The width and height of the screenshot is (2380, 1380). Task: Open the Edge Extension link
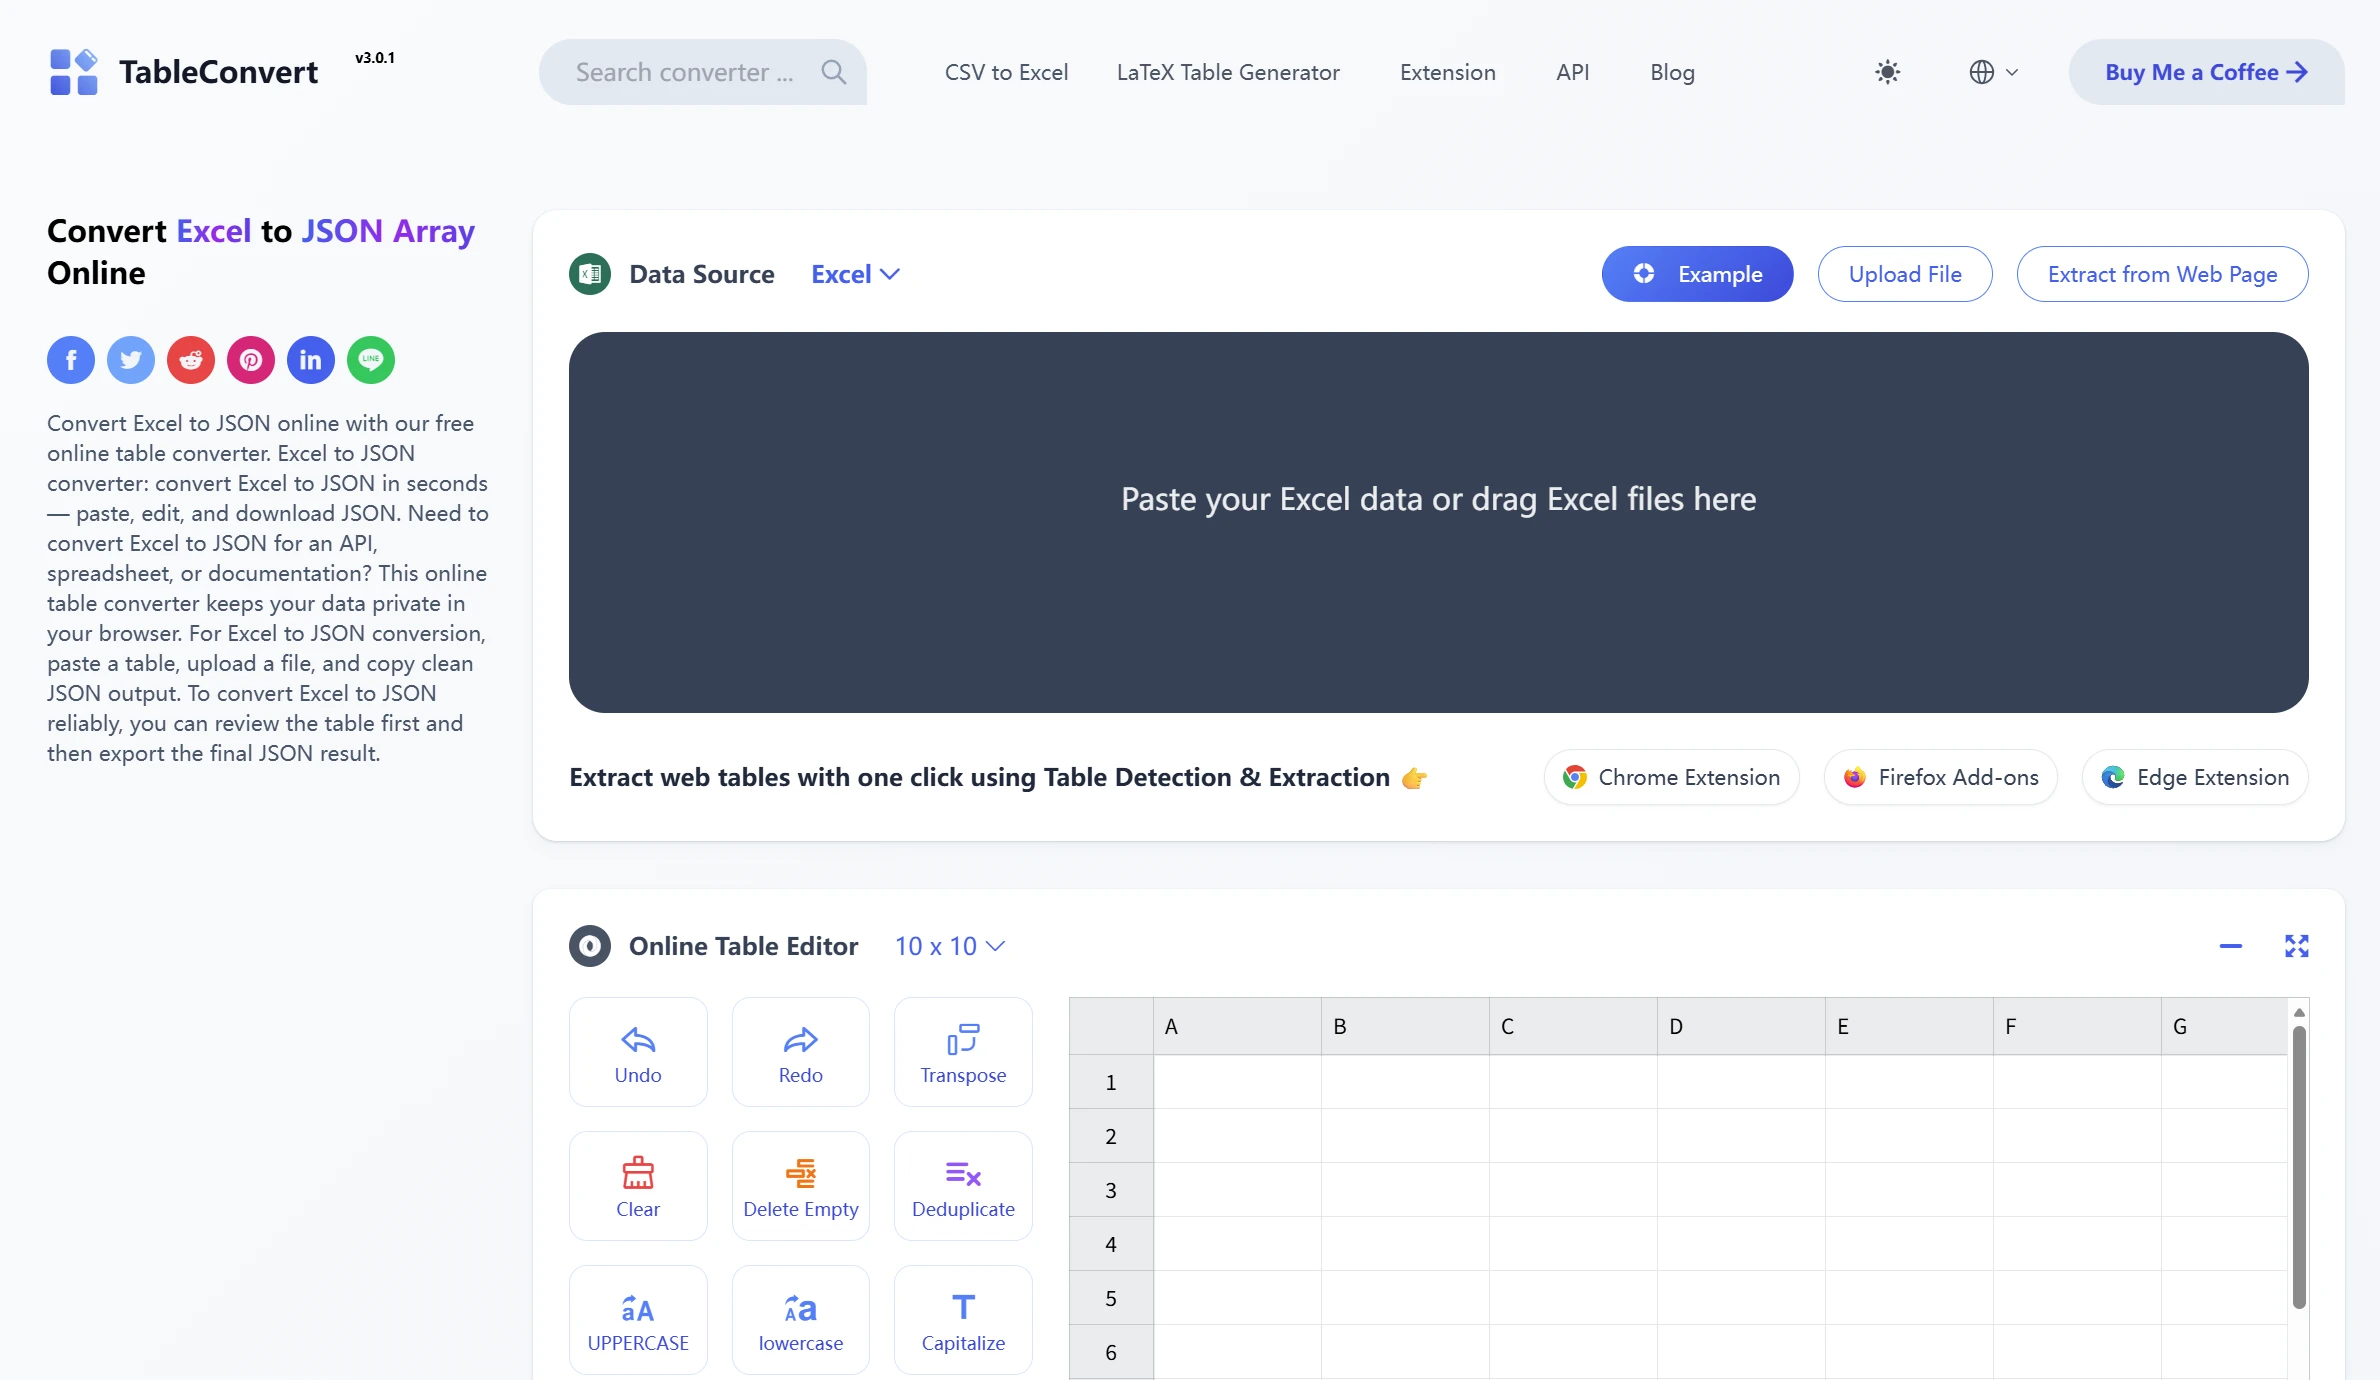click(2195, 777)
